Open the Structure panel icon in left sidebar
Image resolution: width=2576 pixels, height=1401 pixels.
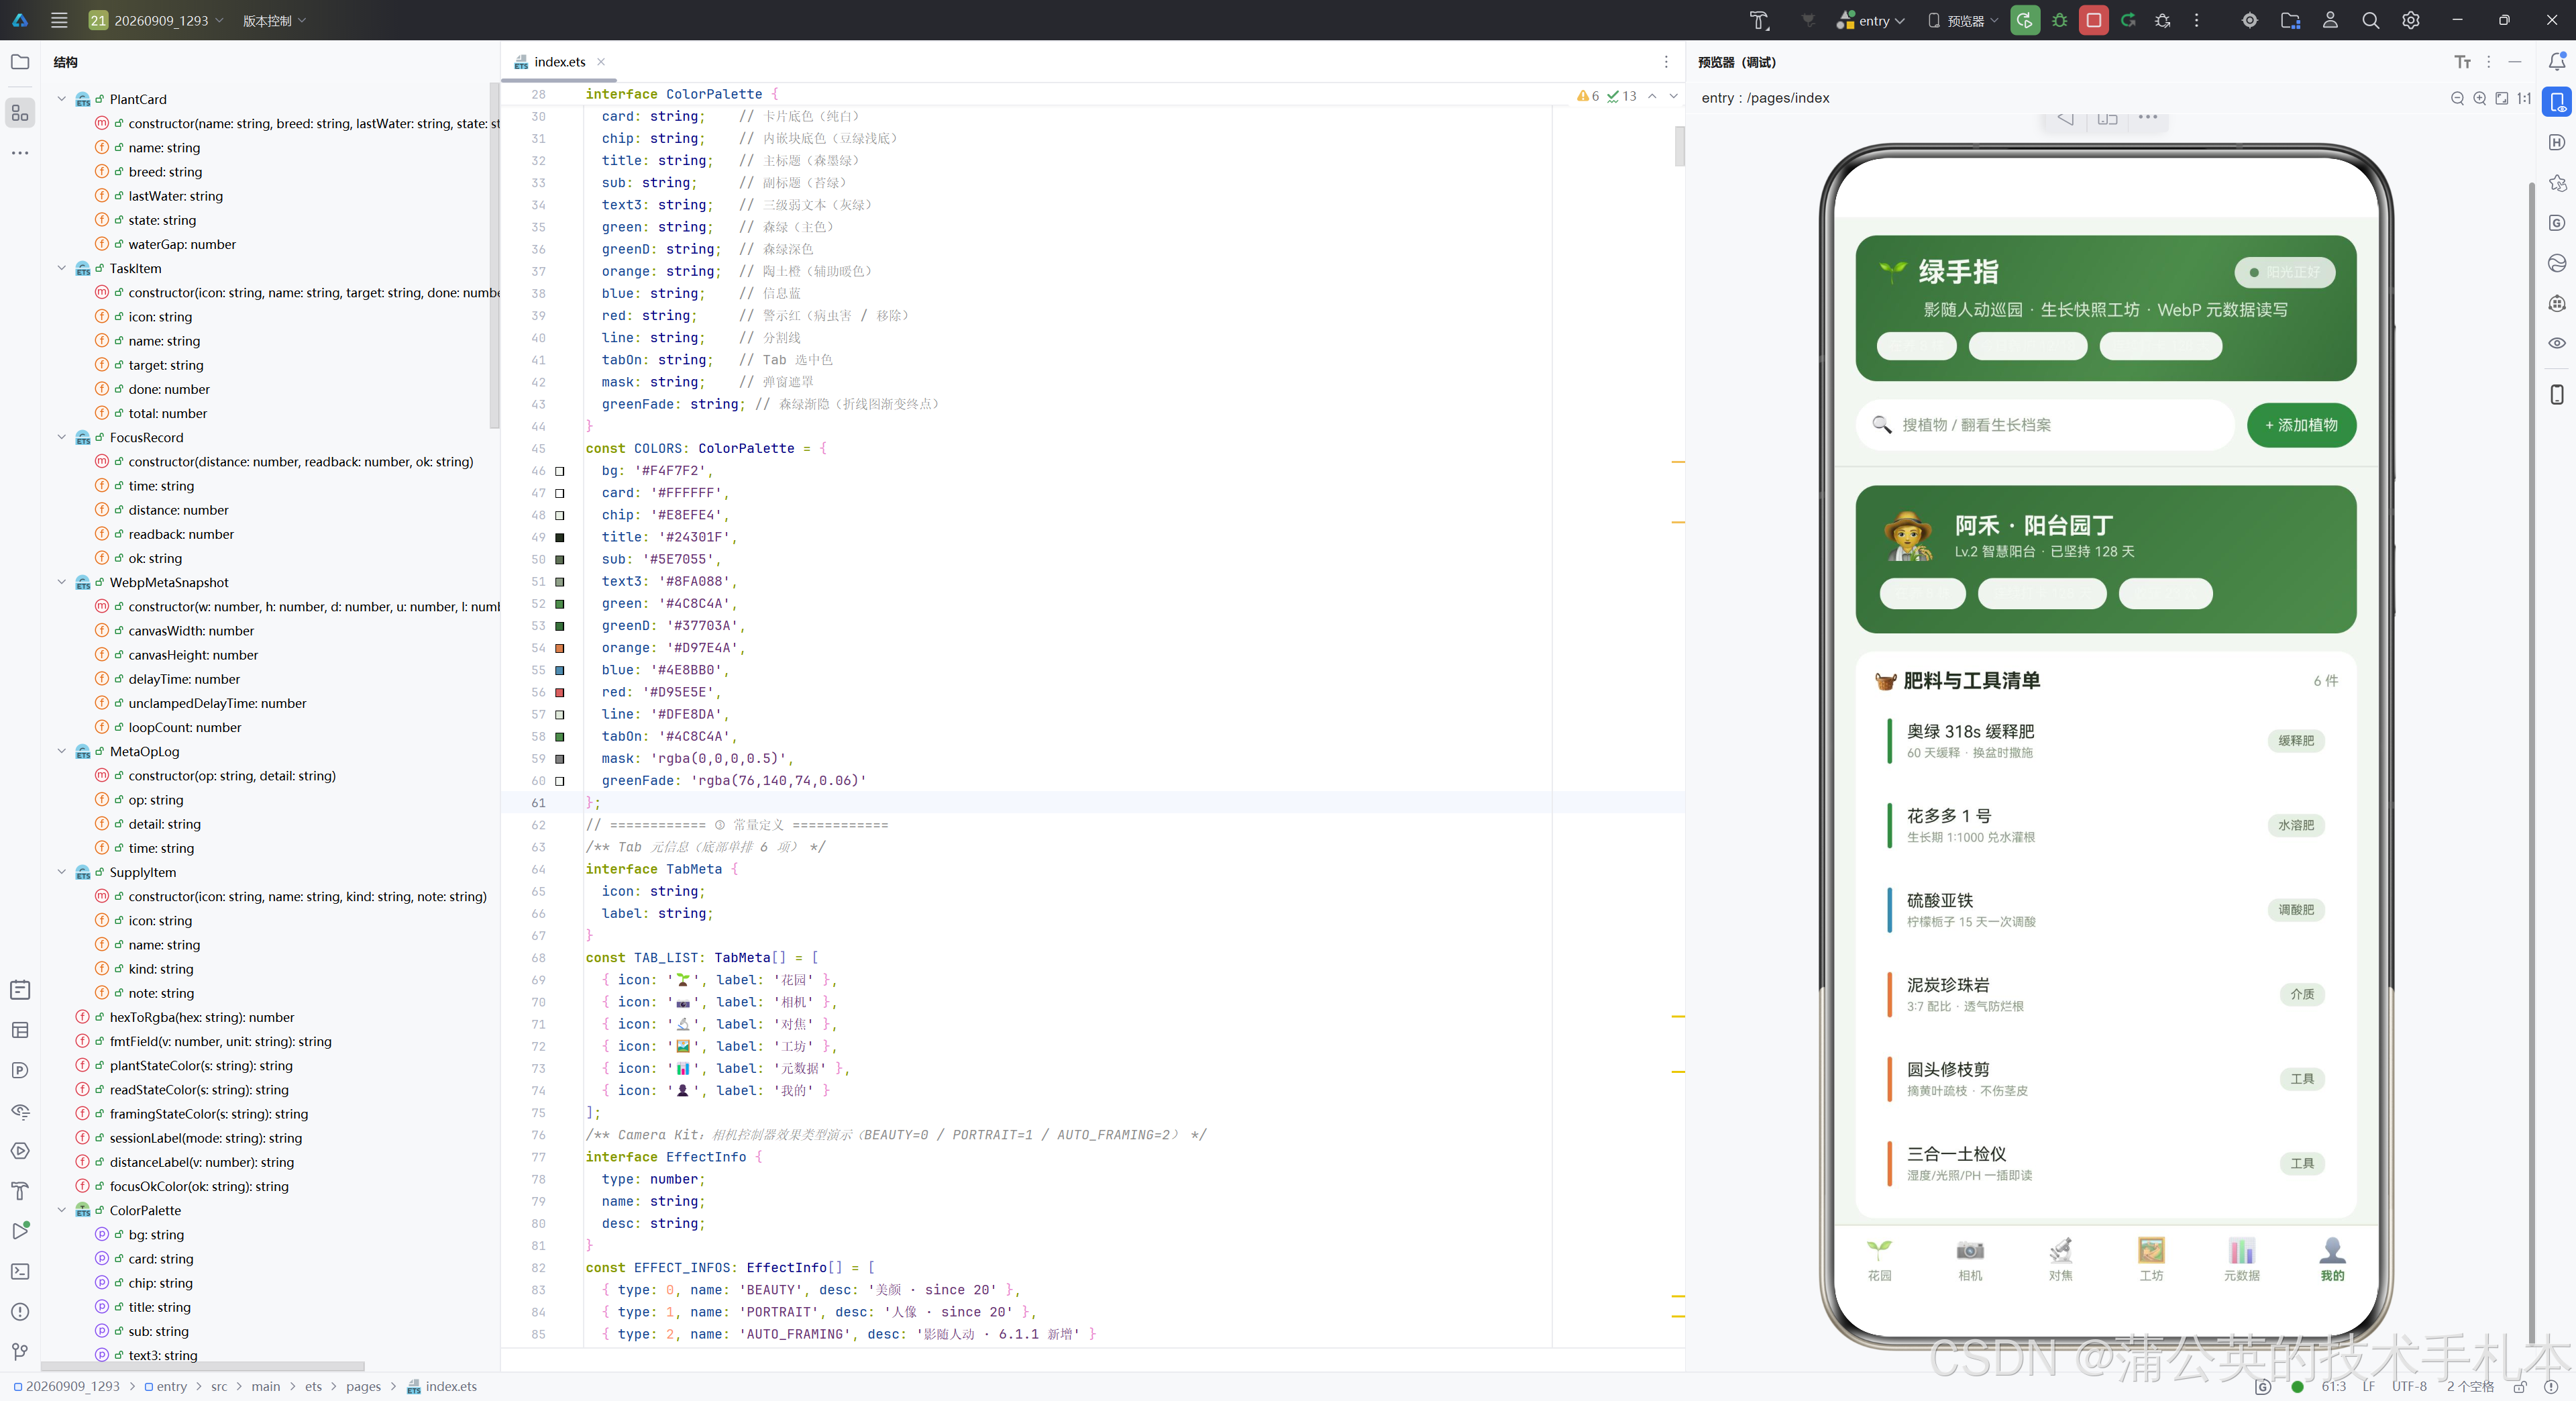20,113
